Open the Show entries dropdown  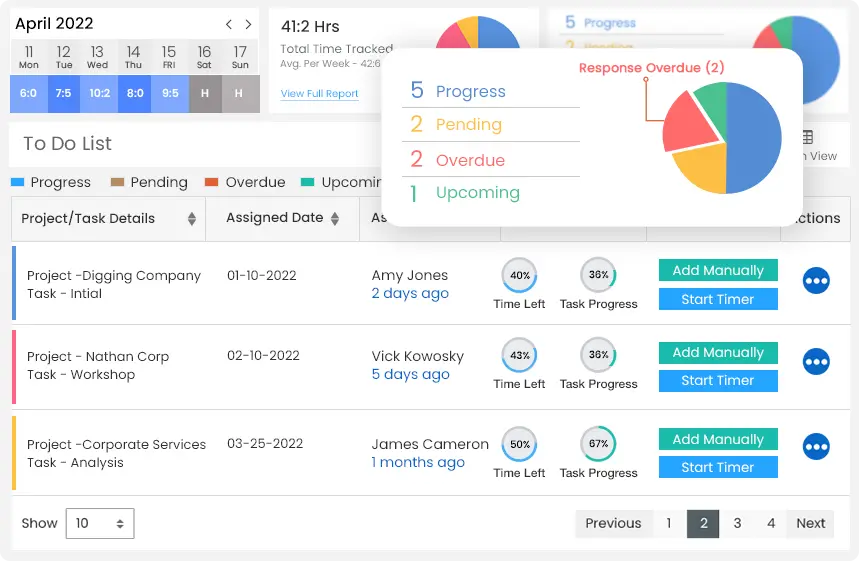(x=99, y=523)
